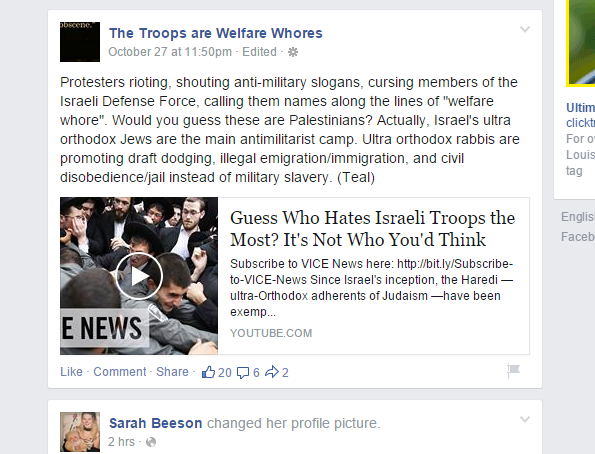This screenshot has height=454, width=595.
Task: Click the YOUTUBE.COM source link
Action: pyautogui.click(x=271, y=333)
